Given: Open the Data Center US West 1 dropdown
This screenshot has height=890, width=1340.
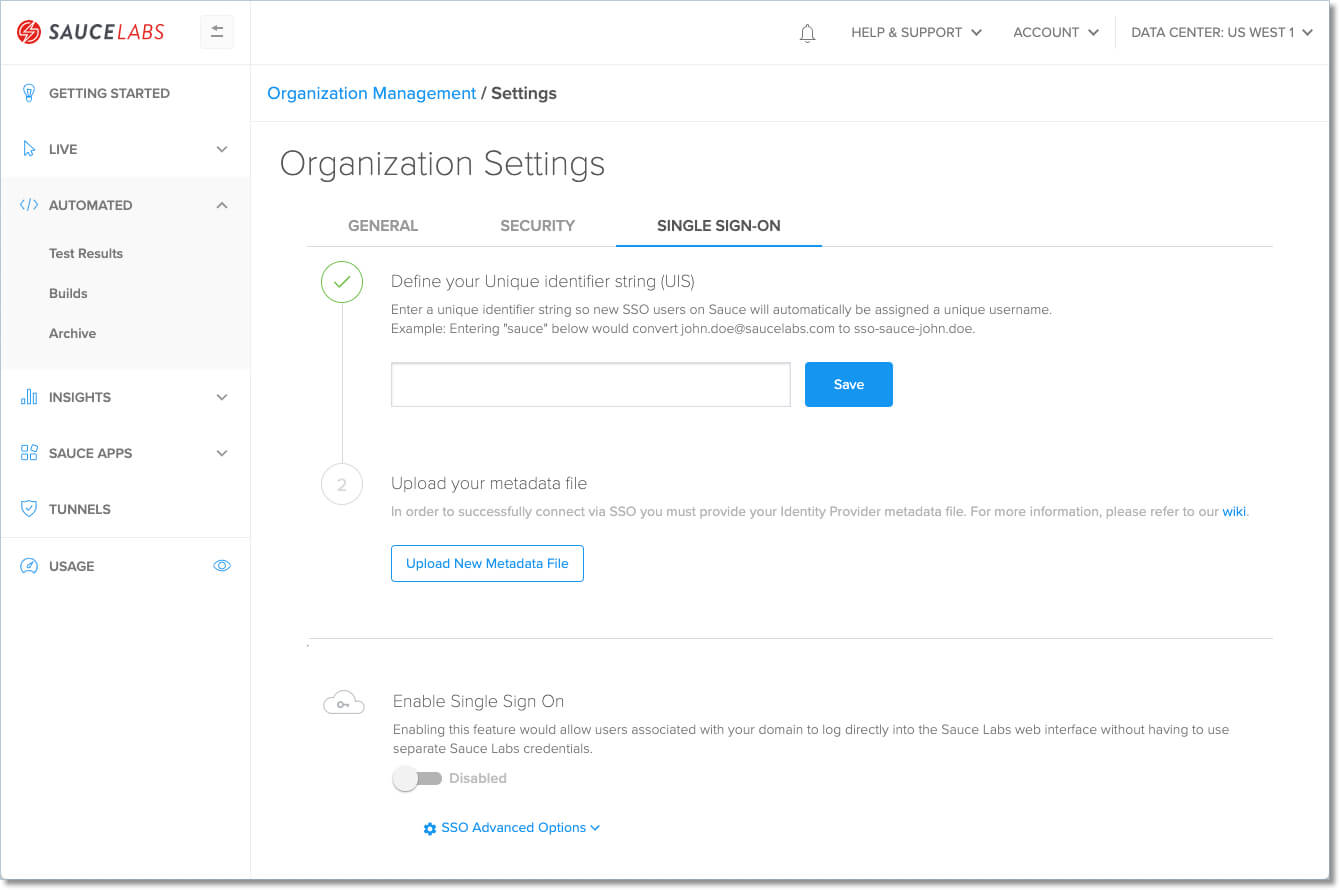Looking at the screenshot, I should pos(1222,33).
